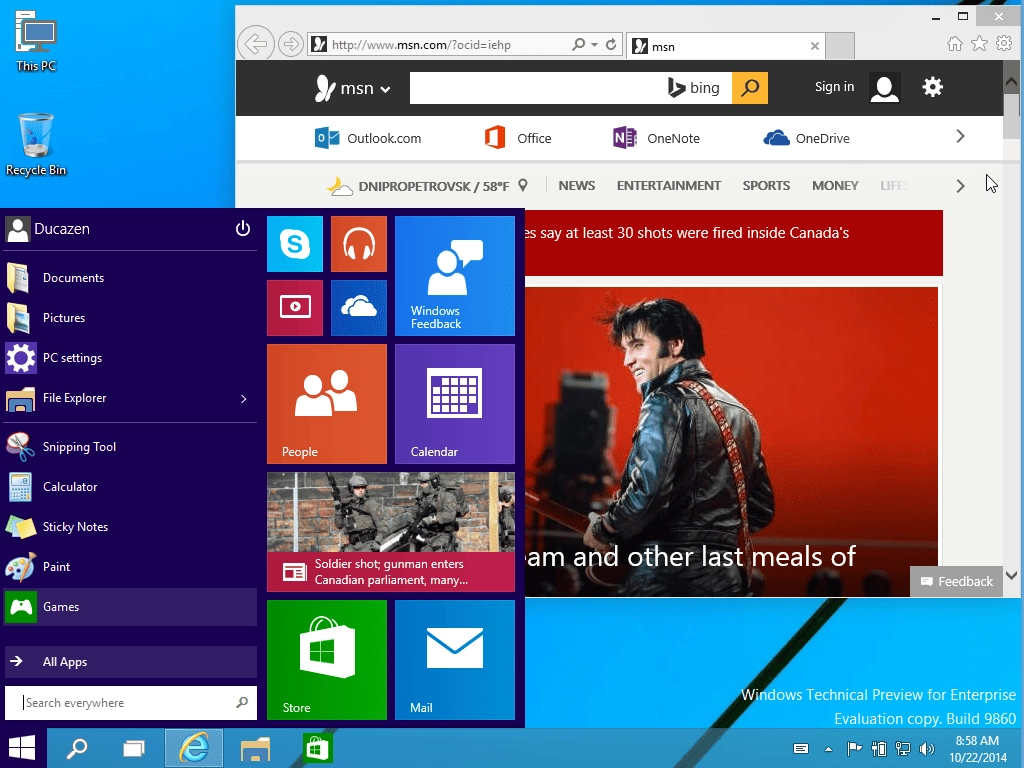Open a new tab in IE
Screen dimensions: 1024x768
point(840,46)
